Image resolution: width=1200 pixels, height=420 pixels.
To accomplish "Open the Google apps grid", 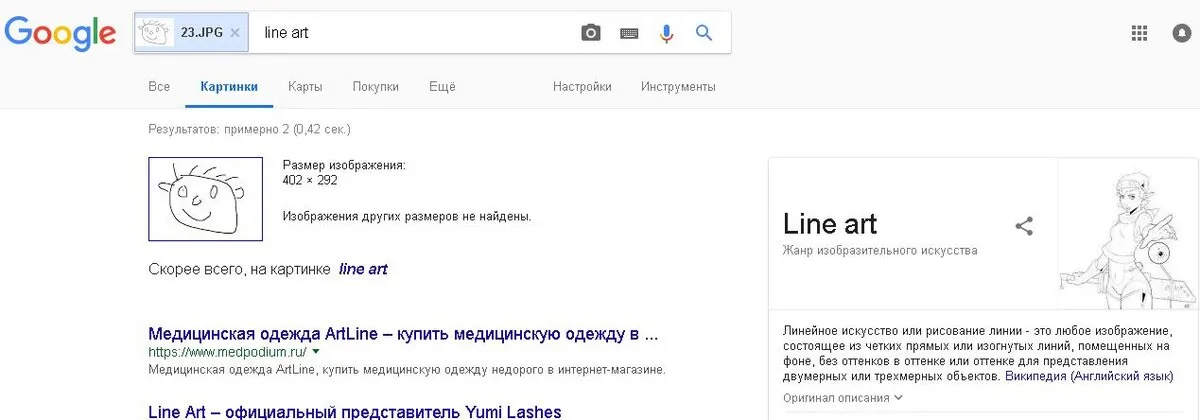I will [x=1138, y=33].
